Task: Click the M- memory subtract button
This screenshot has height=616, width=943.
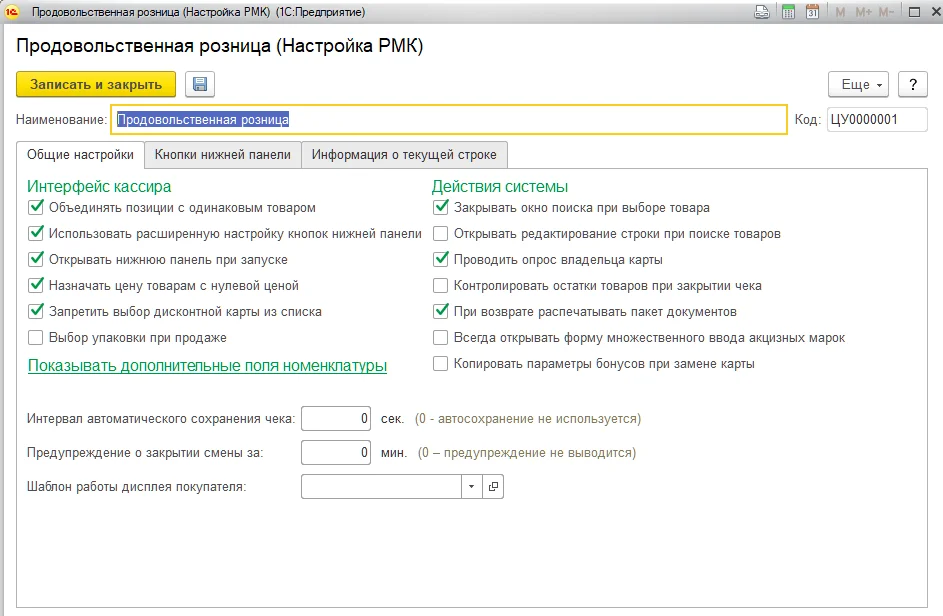Action: pos(886,12)
